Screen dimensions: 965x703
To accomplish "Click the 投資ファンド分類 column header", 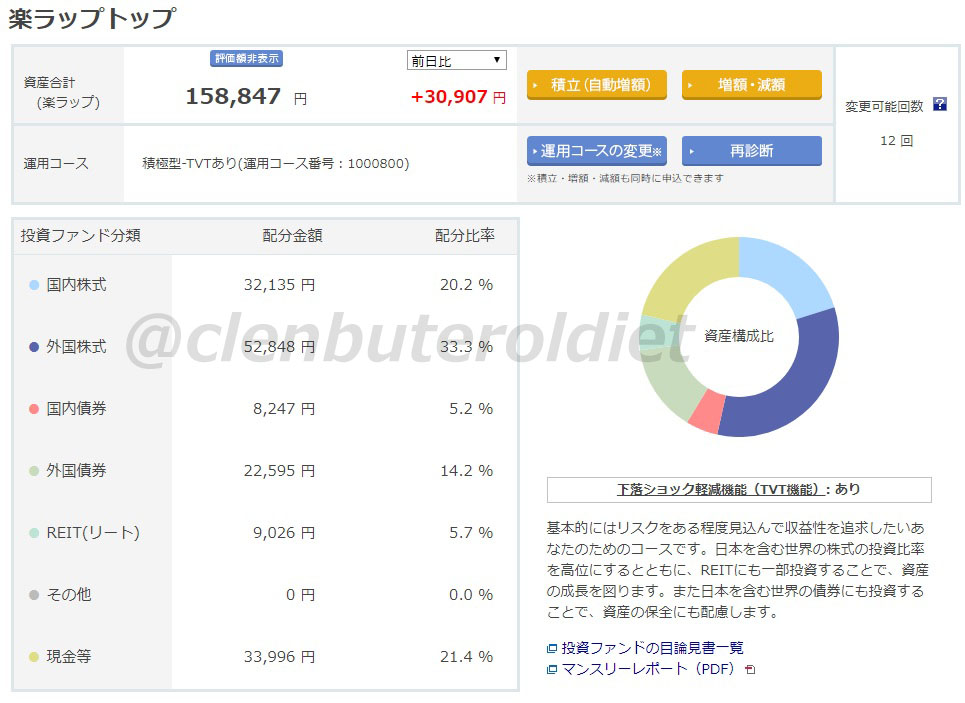I will 81,235.
